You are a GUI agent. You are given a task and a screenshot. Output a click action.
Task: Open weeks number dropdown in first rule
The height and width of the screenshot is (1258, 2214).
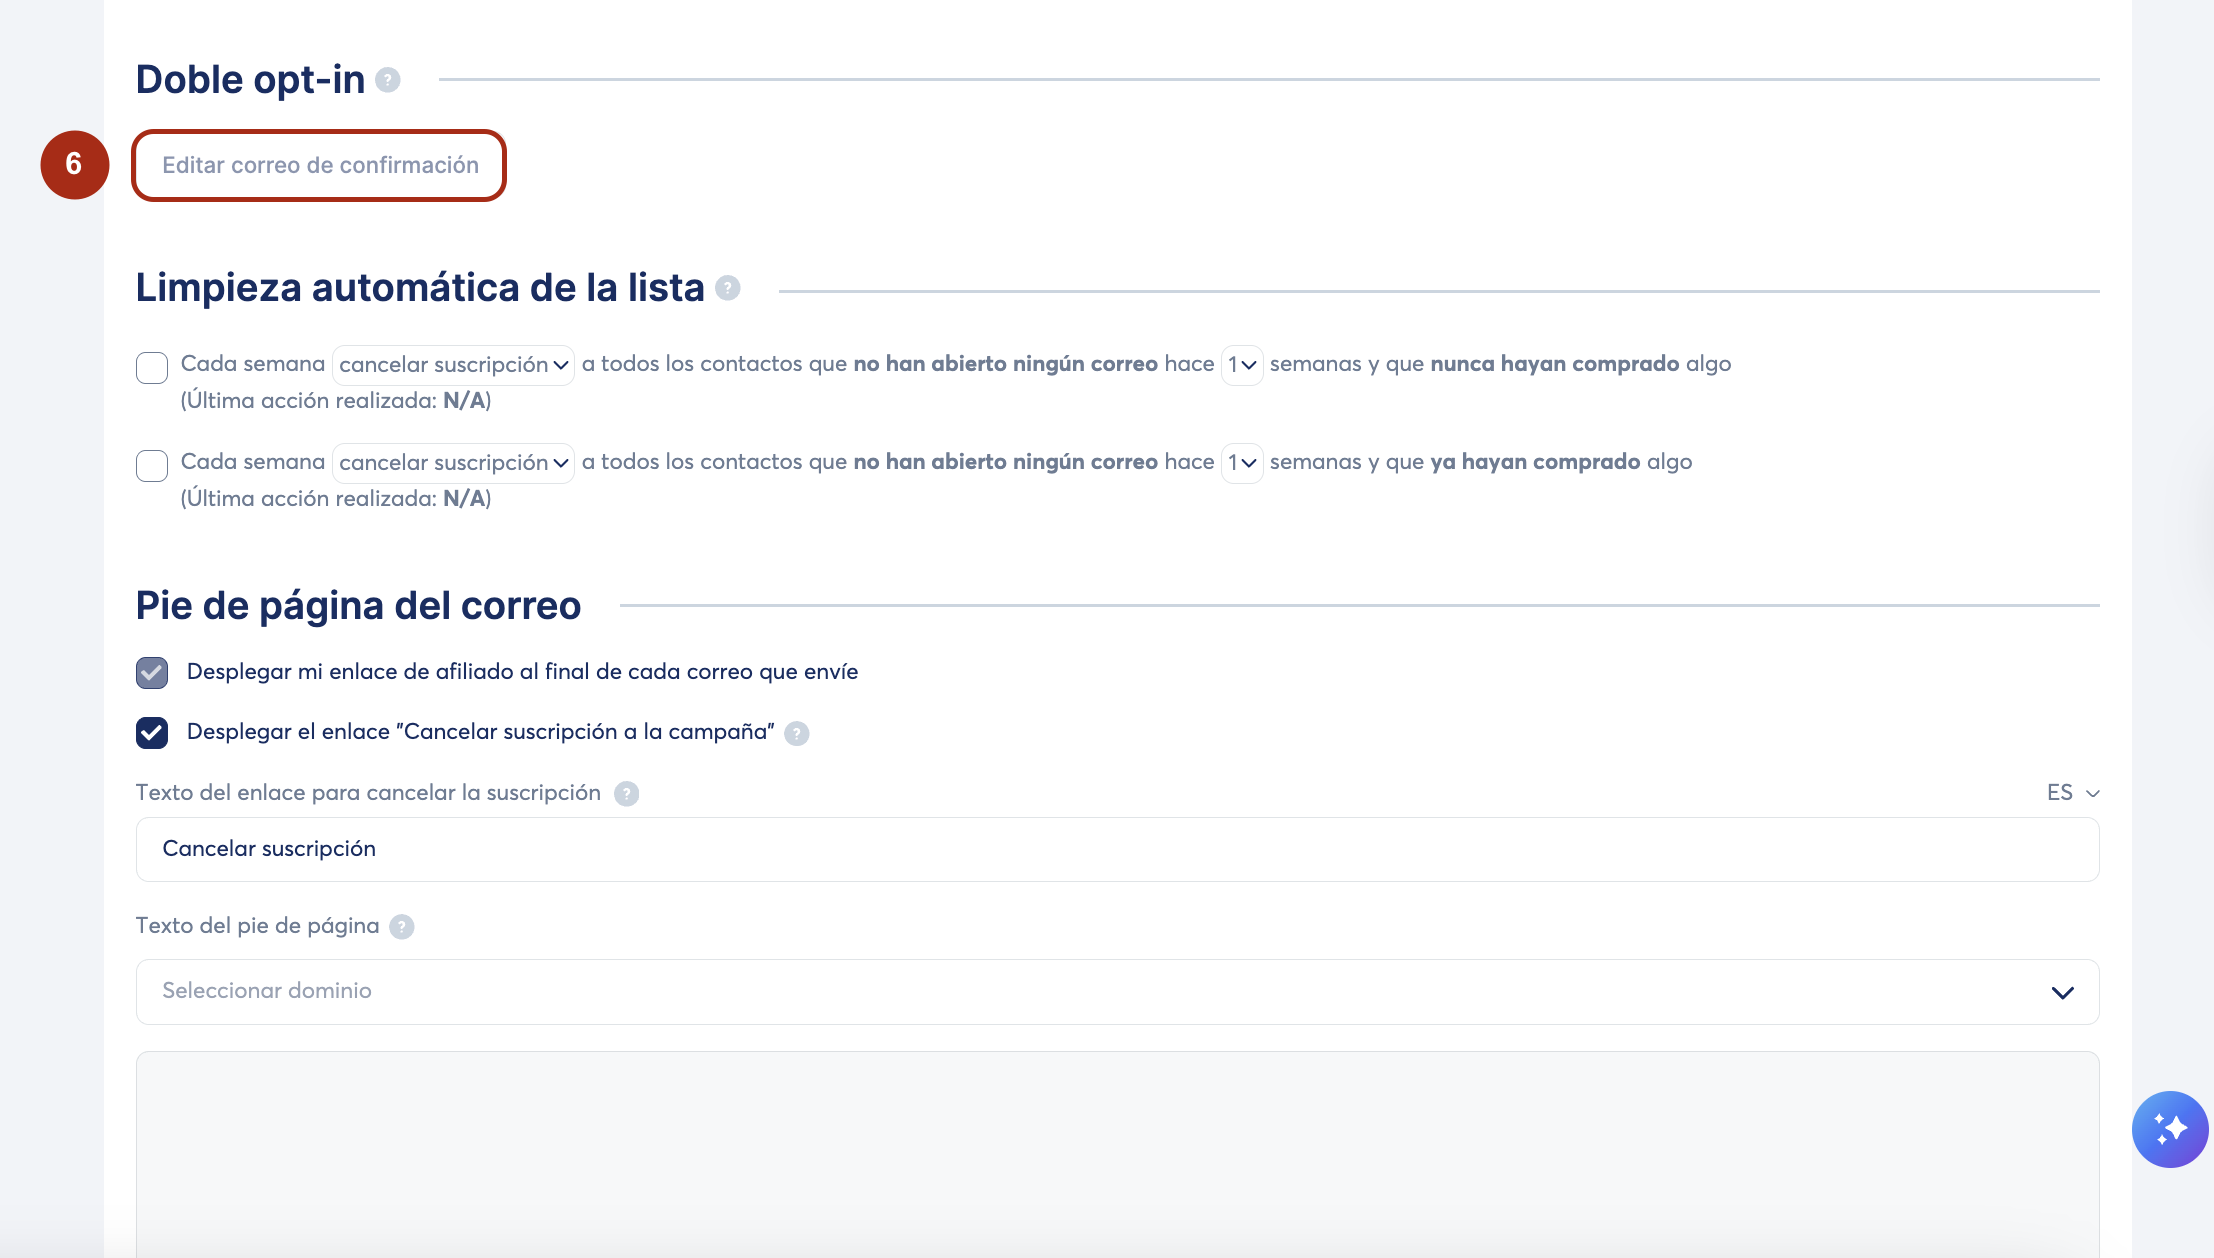coord(1242,365)
